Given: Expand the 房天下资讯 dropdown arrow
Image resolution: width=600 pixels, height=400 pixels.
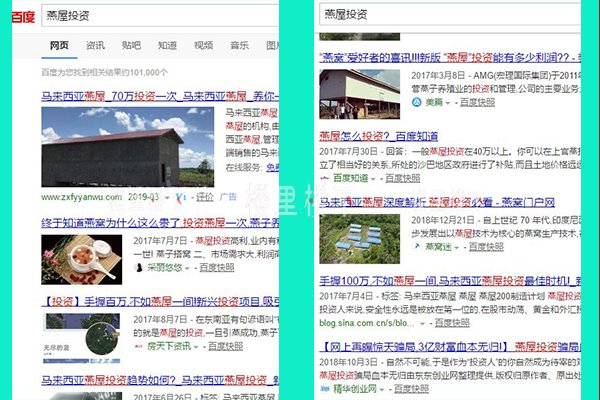Looking at the screenshot, I should tap(196, 347).
